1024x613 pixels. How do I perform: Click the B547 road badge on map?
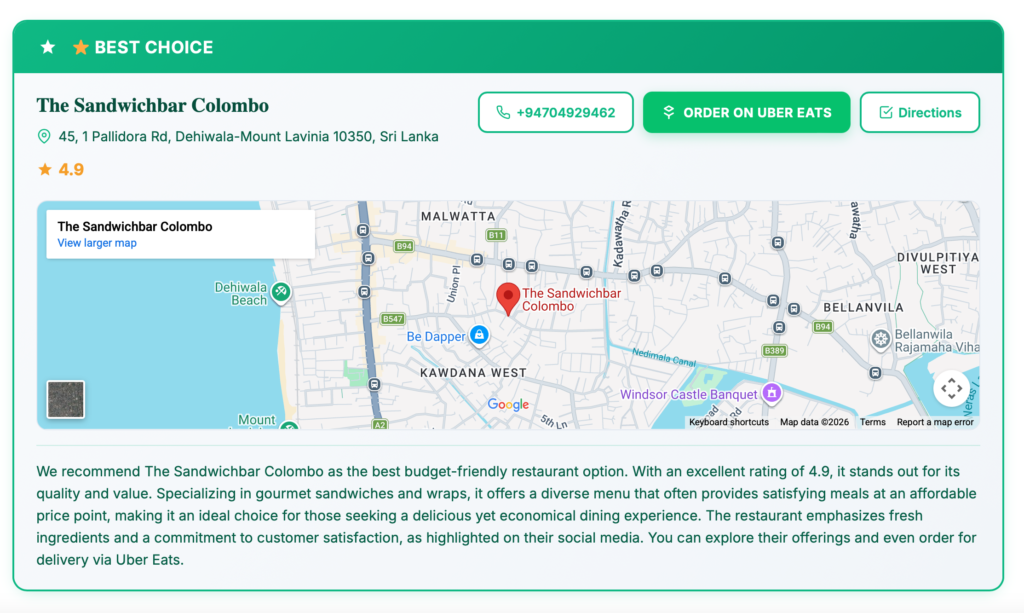coord(392,319)
